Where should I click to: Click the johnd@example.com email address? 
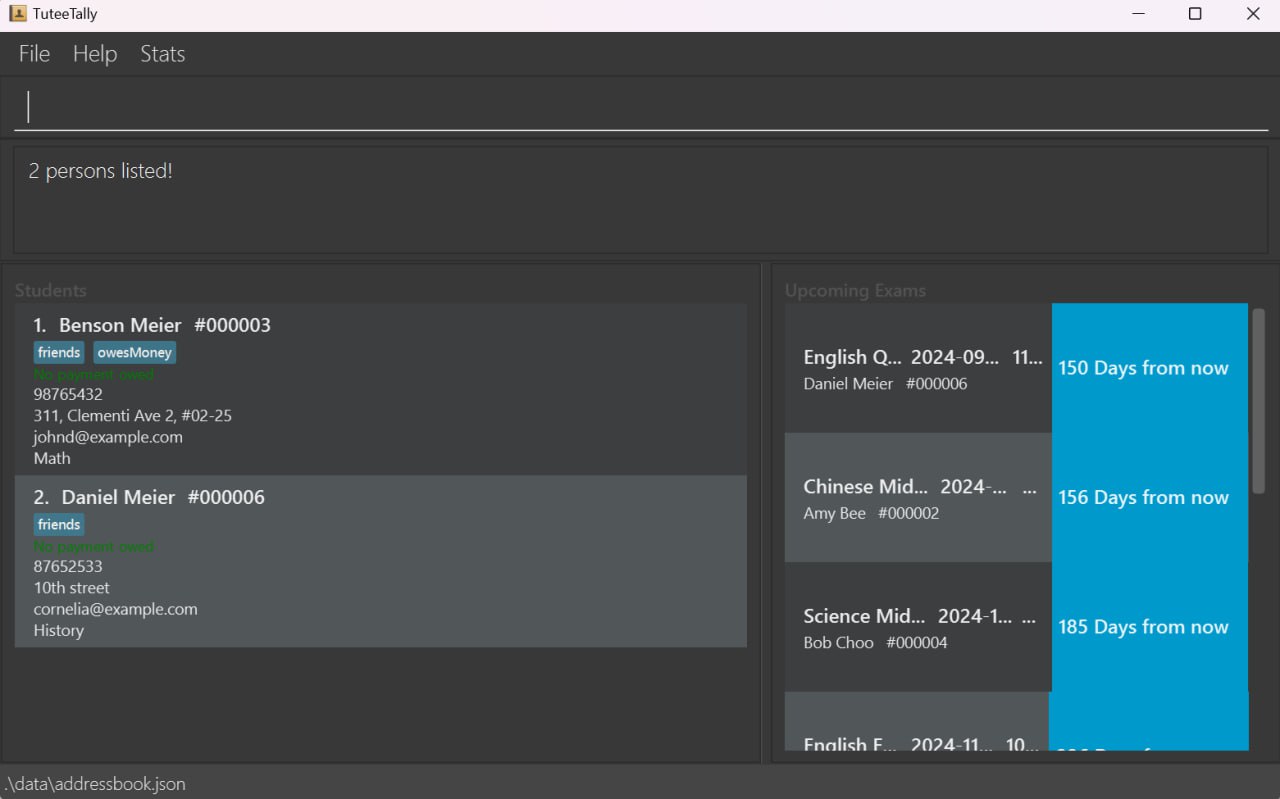(x=108, y=437)
